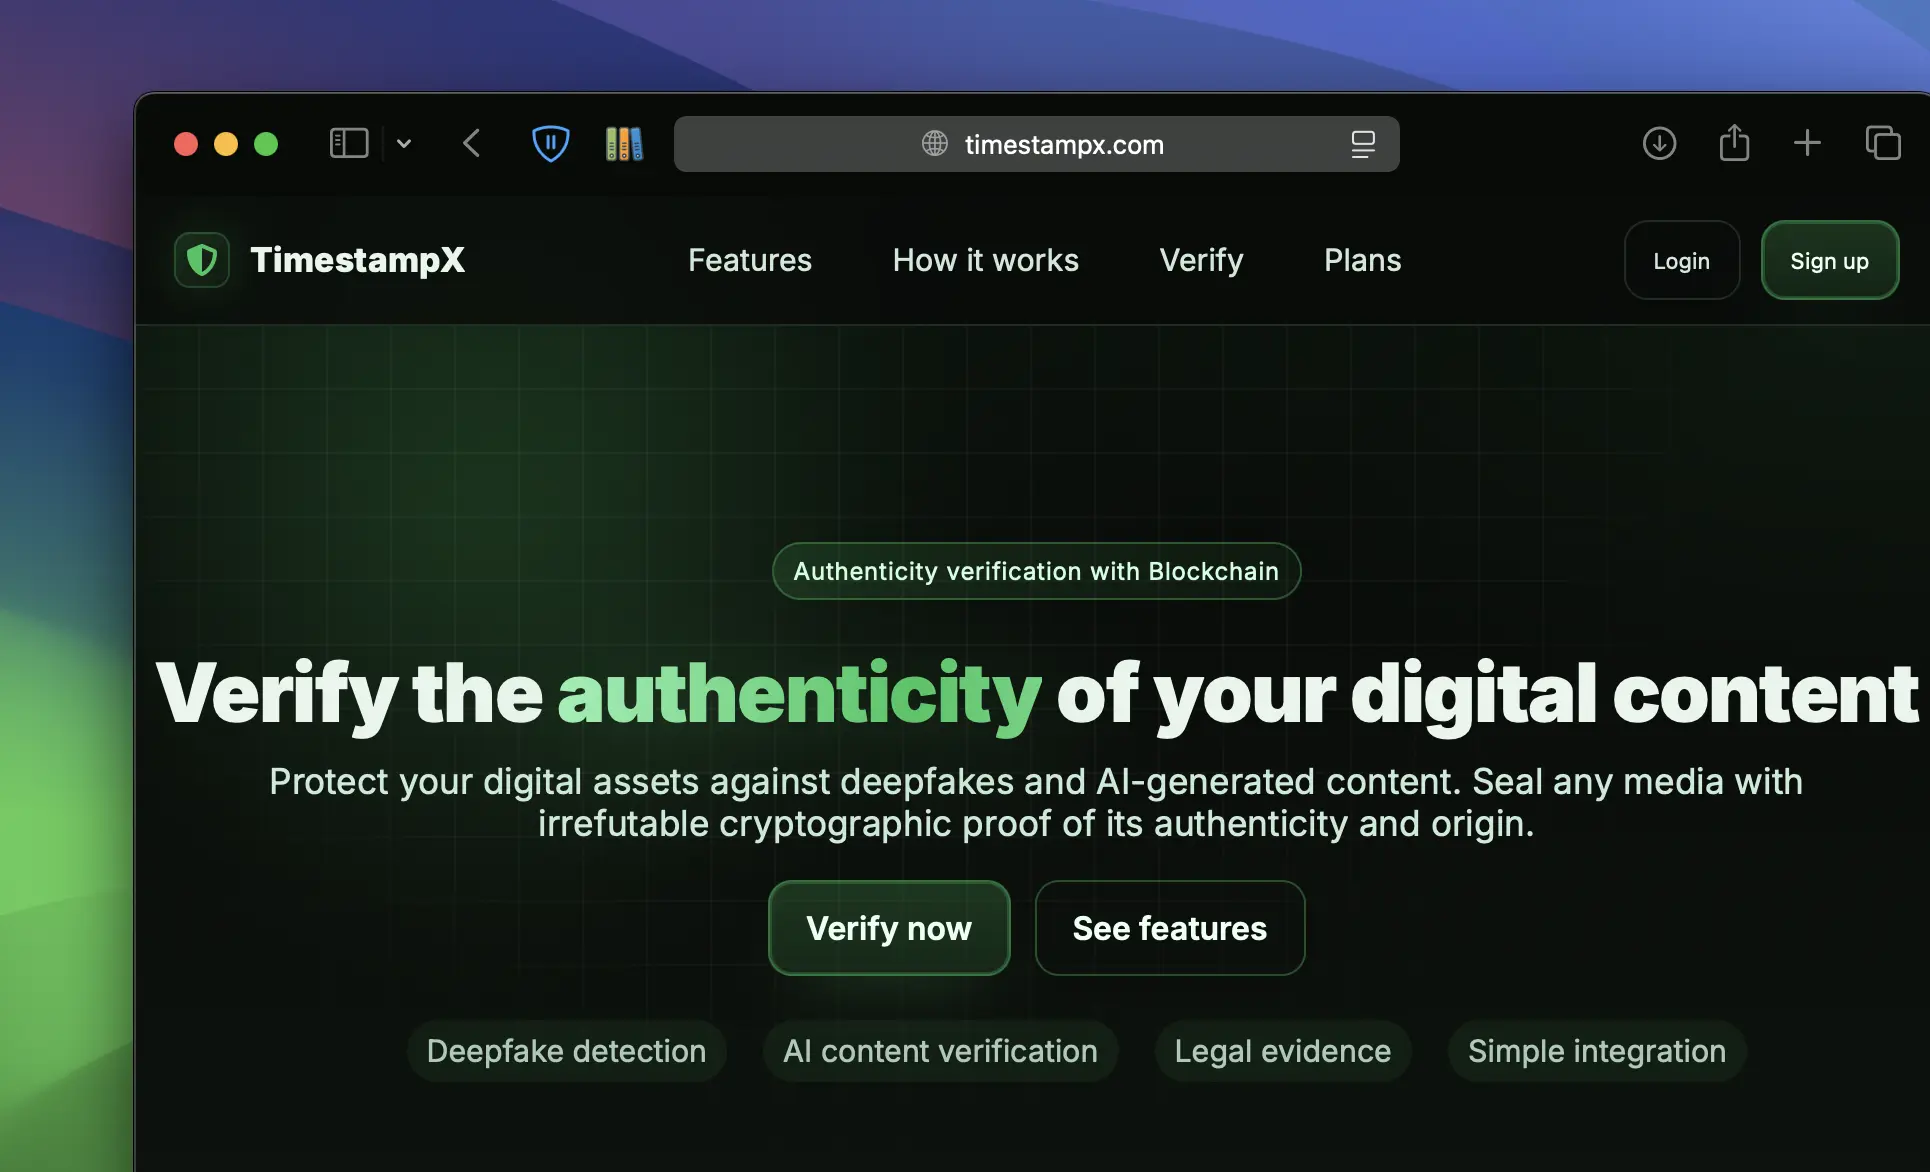Open the Bitwarden shield extension icon

(550, 144)
